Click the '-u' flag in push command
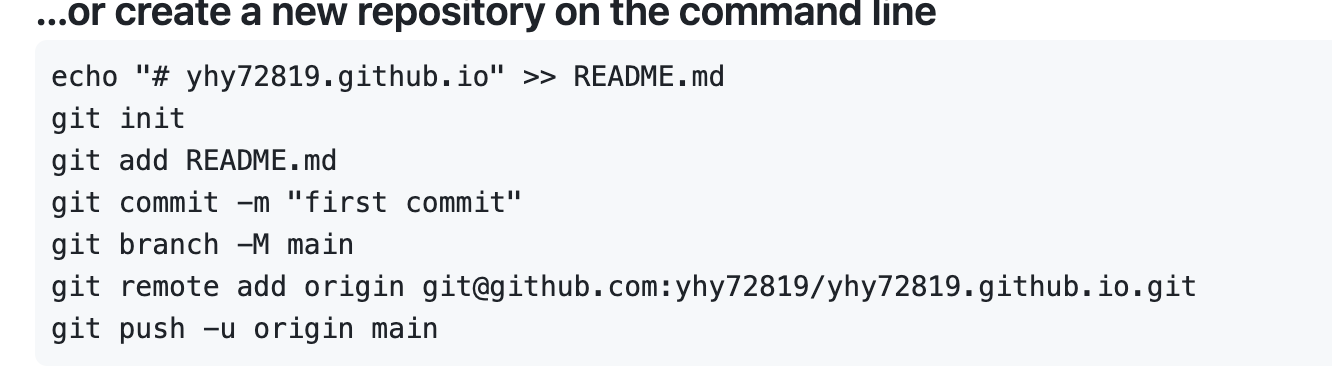 (219, 329)
